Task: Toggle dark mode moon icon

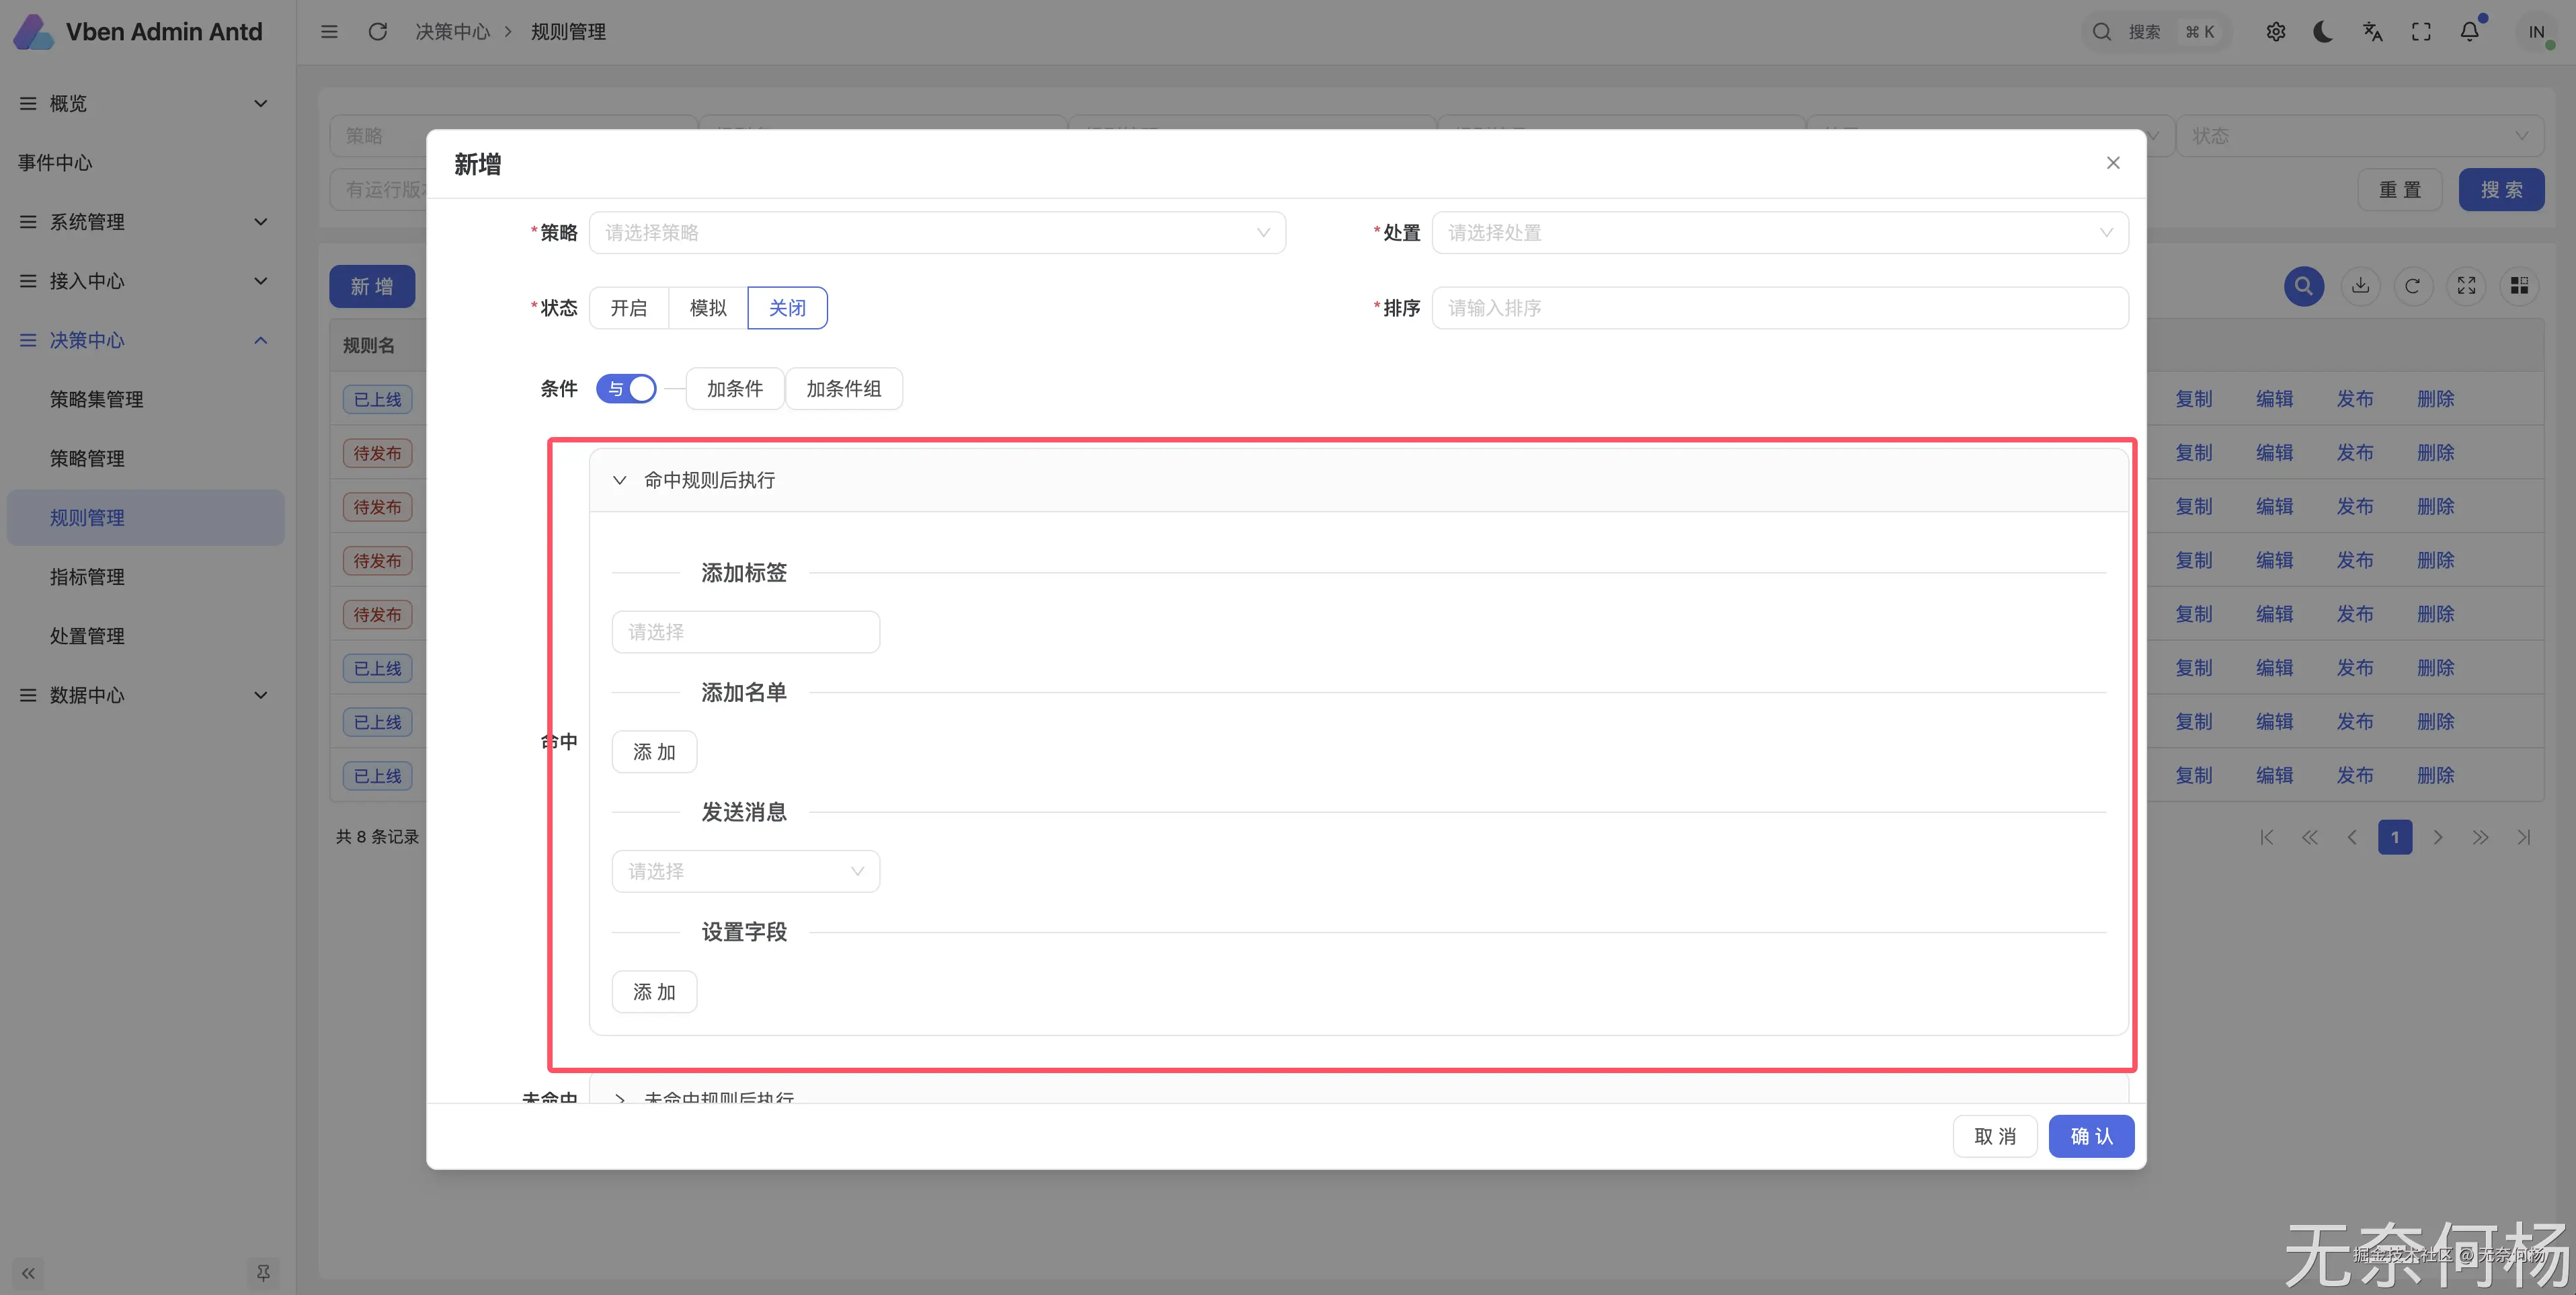Action: pyautogui.click(x=2323, y=32)
